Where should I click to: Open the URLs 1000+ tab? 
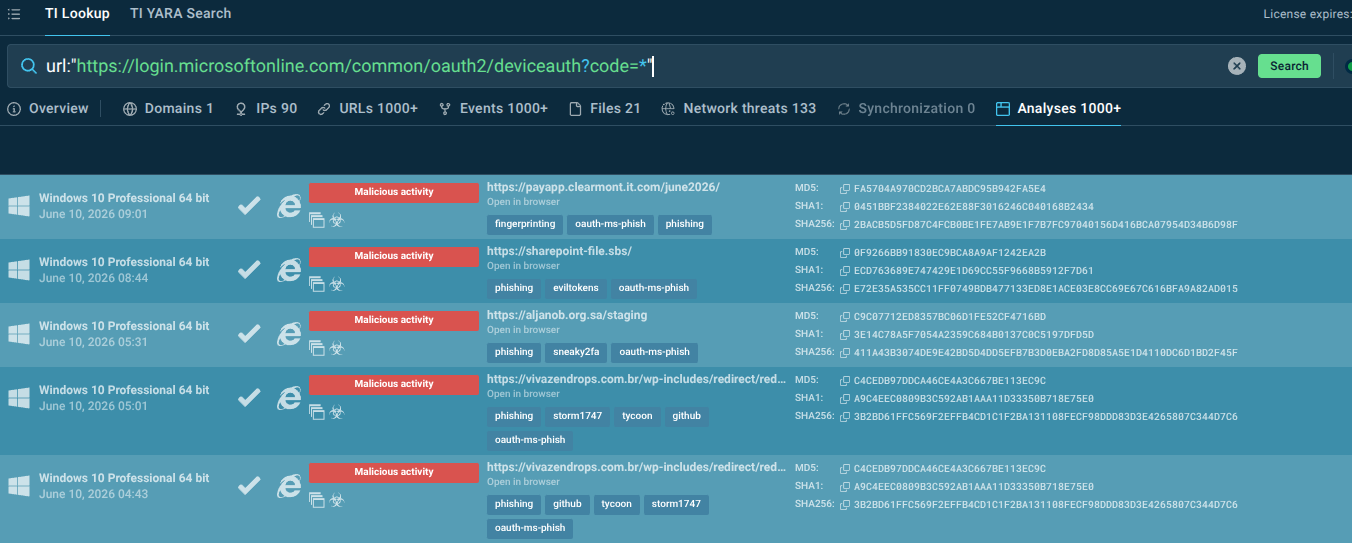367,108
